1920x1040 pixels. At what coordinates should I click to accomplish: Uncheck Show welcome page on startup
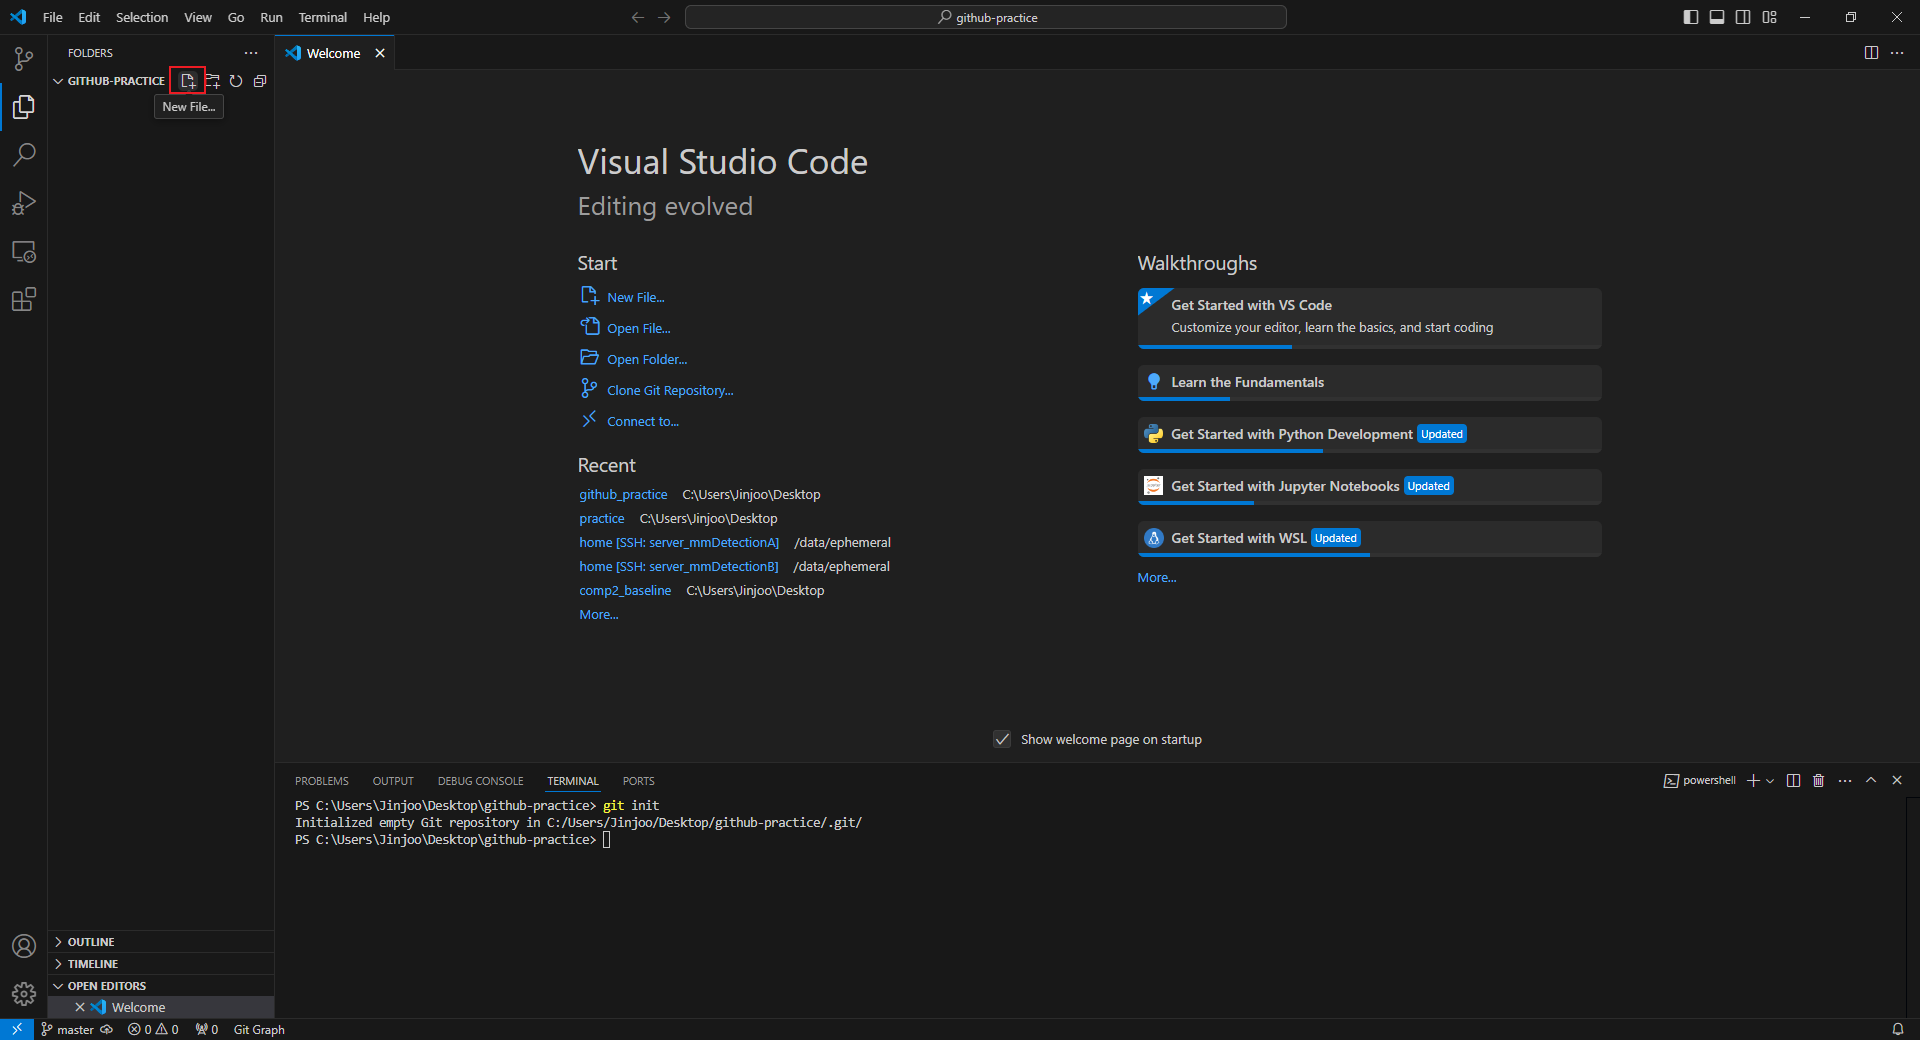(1002, 739)
